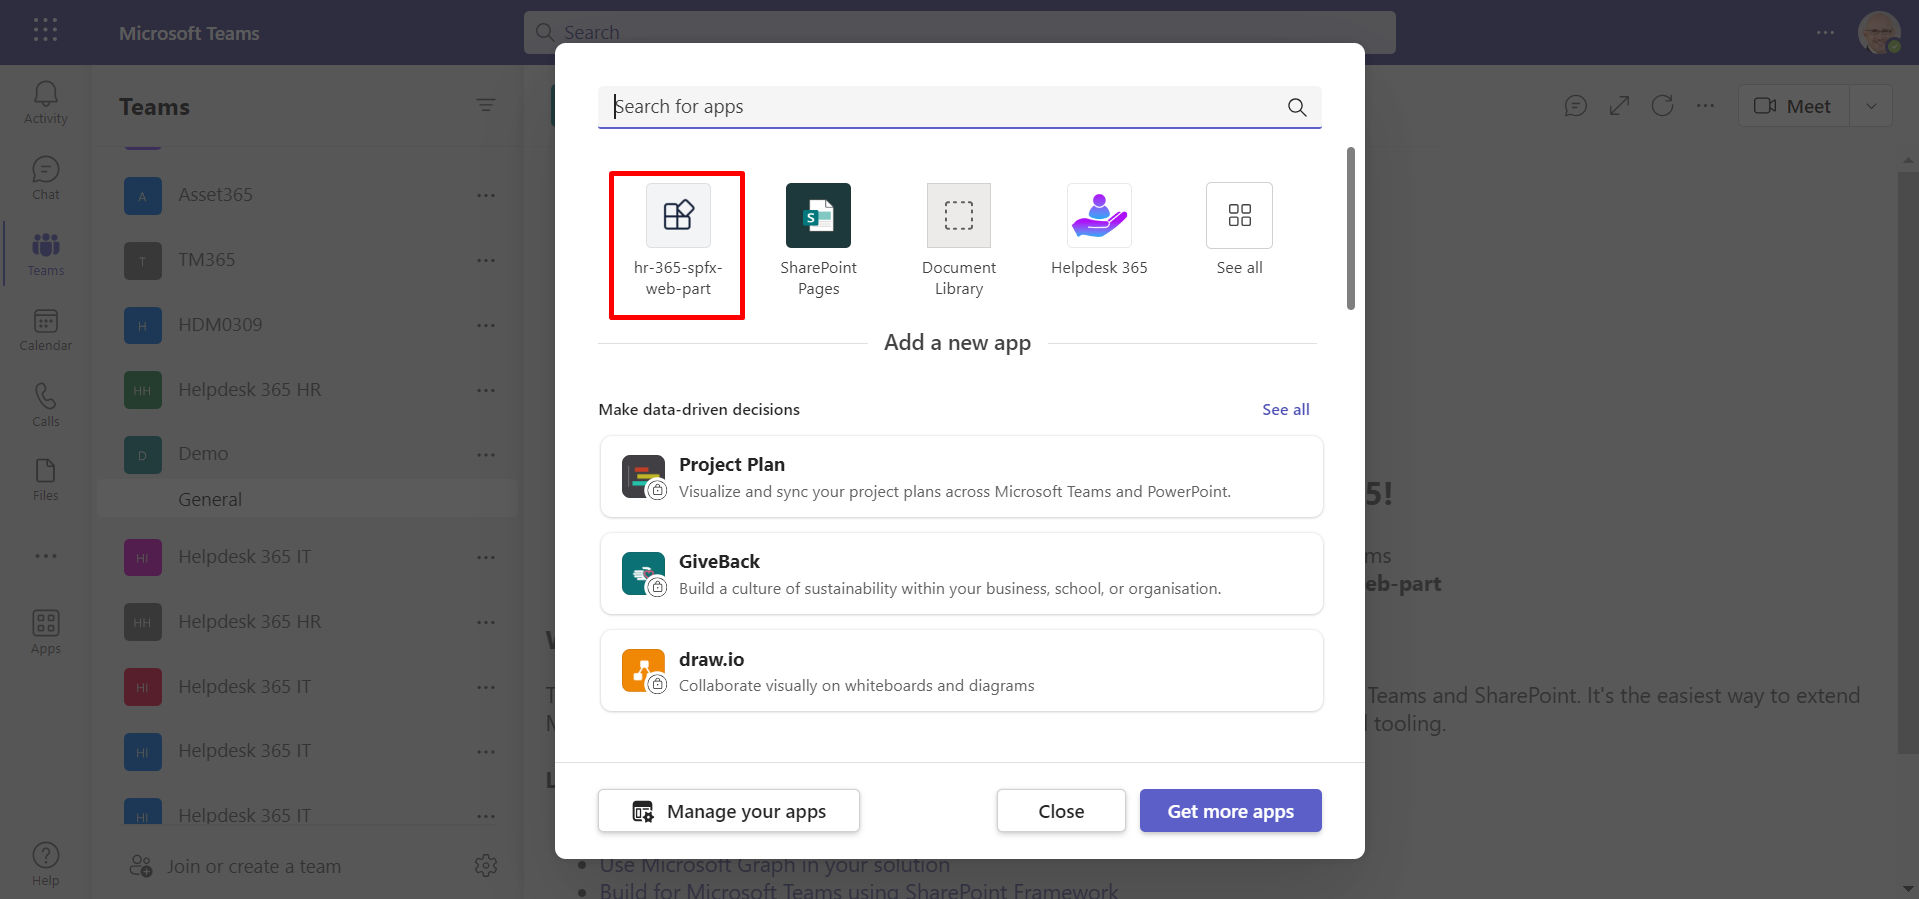The image size is (1919, 899).
Task: Click Join or create a team
Action: click(x=238, y=866)
